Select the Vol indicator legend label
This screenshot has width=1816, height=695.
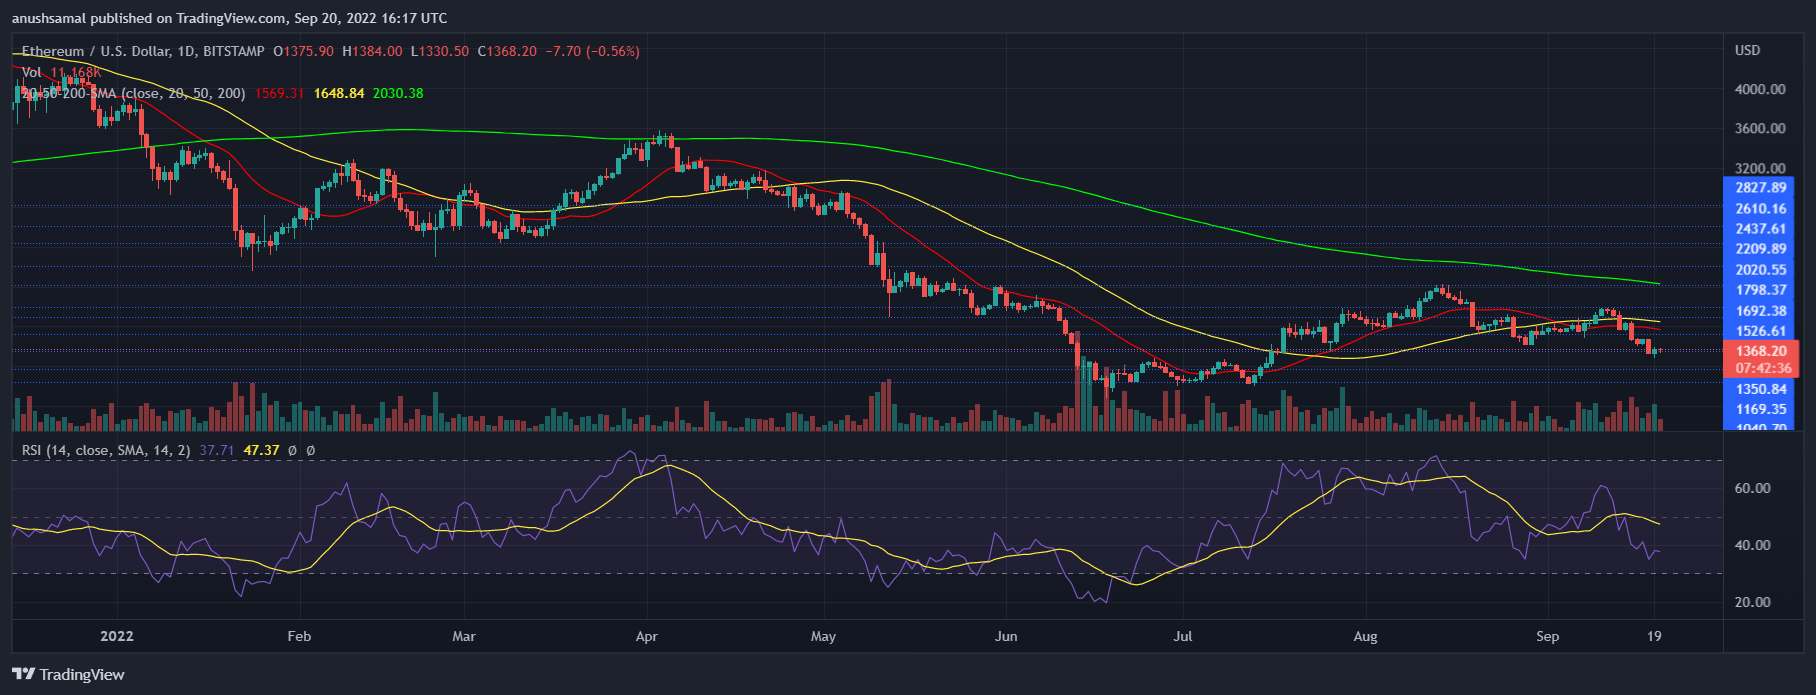point(32,72)
